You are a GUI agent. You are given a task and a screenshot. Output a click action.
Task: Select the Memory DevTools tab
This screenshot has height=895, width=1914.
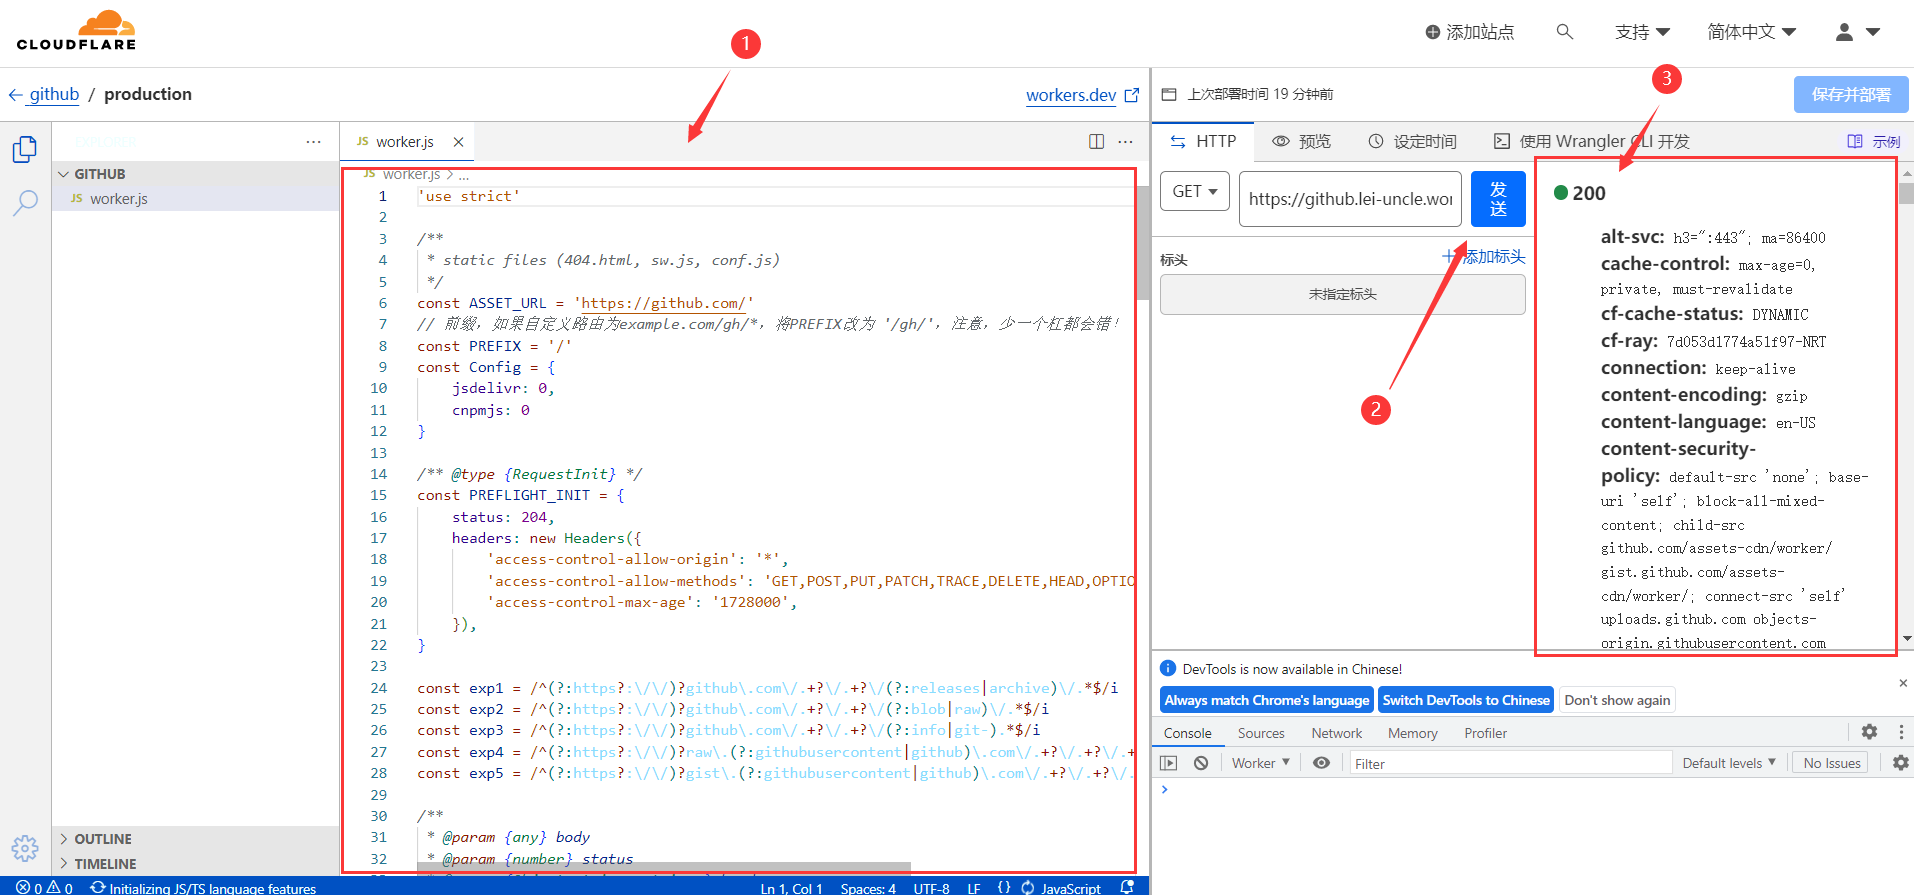click(1413, 733)
